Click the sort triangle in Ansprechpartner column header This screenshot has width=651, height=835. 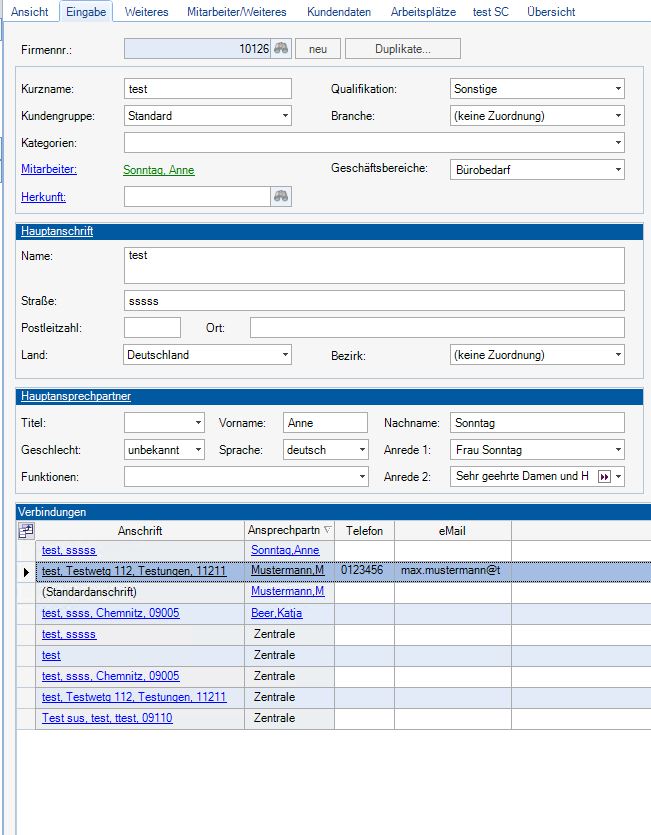(x=327, y=531)
